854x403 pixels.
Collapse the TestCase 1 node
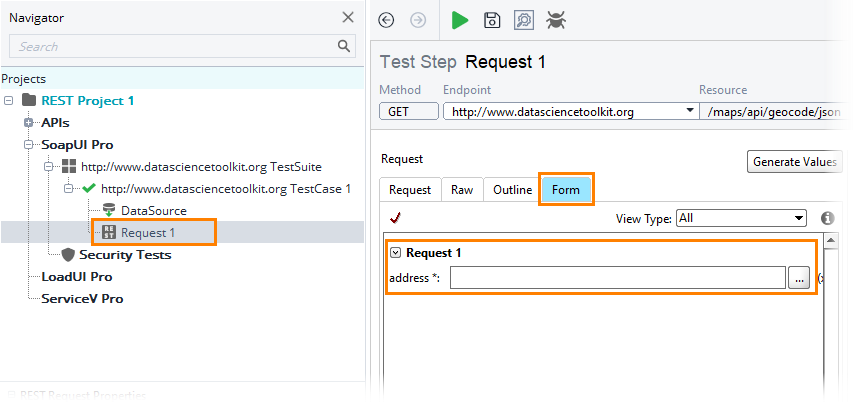69,189
